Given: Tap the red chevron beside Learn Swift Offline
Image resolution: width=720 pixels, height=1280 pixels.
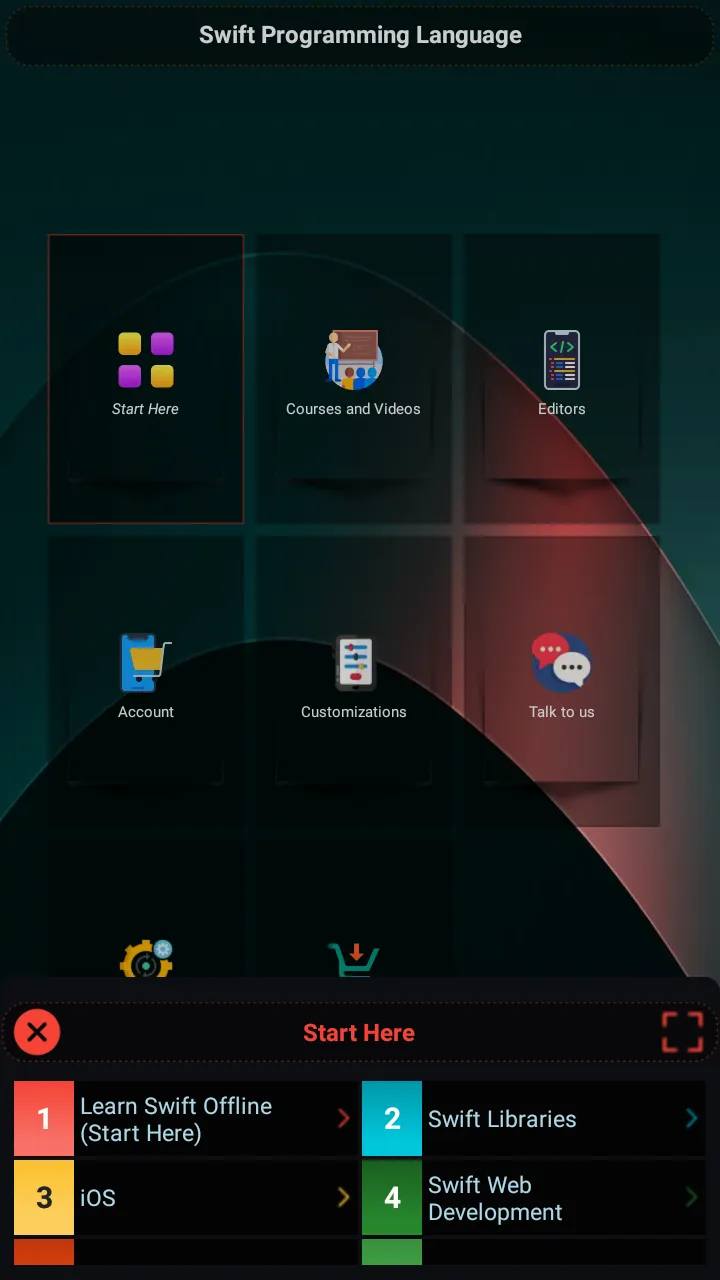Looking at the screenshot, I should coord(344,1118).
